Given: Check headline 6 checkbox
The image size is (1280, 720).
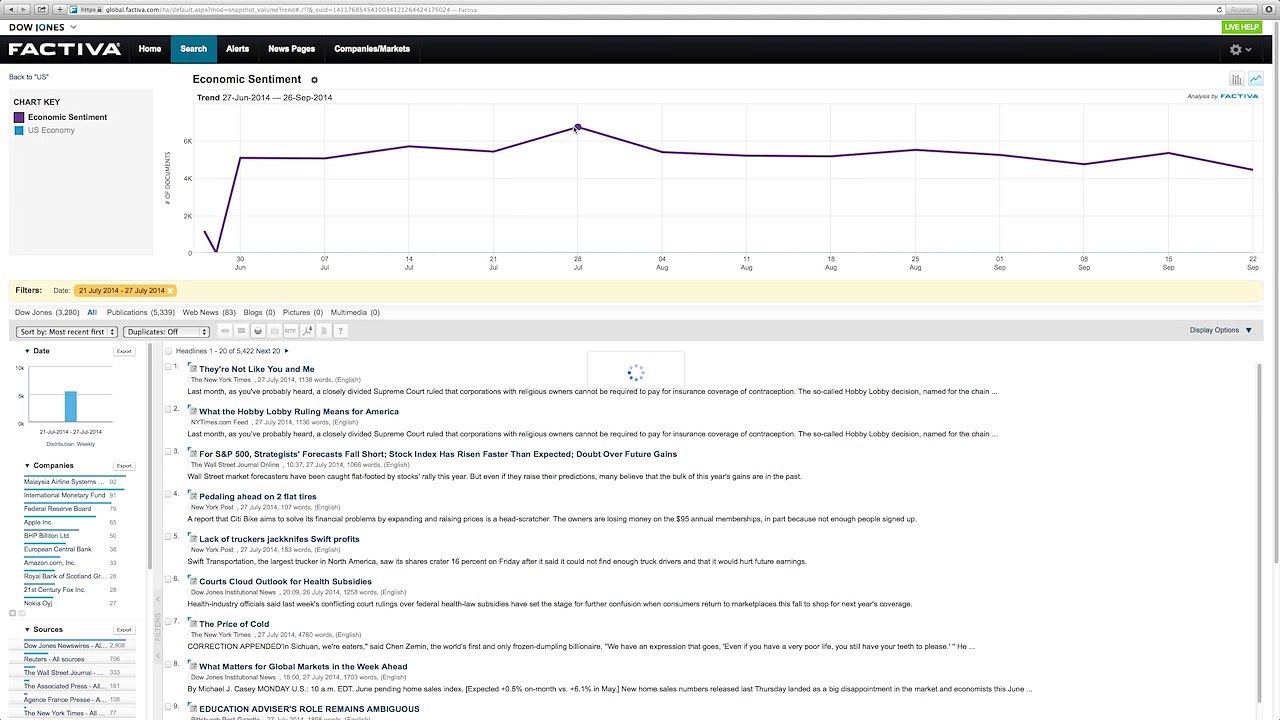Looking at the screenshot, I should tap(168, 580).
